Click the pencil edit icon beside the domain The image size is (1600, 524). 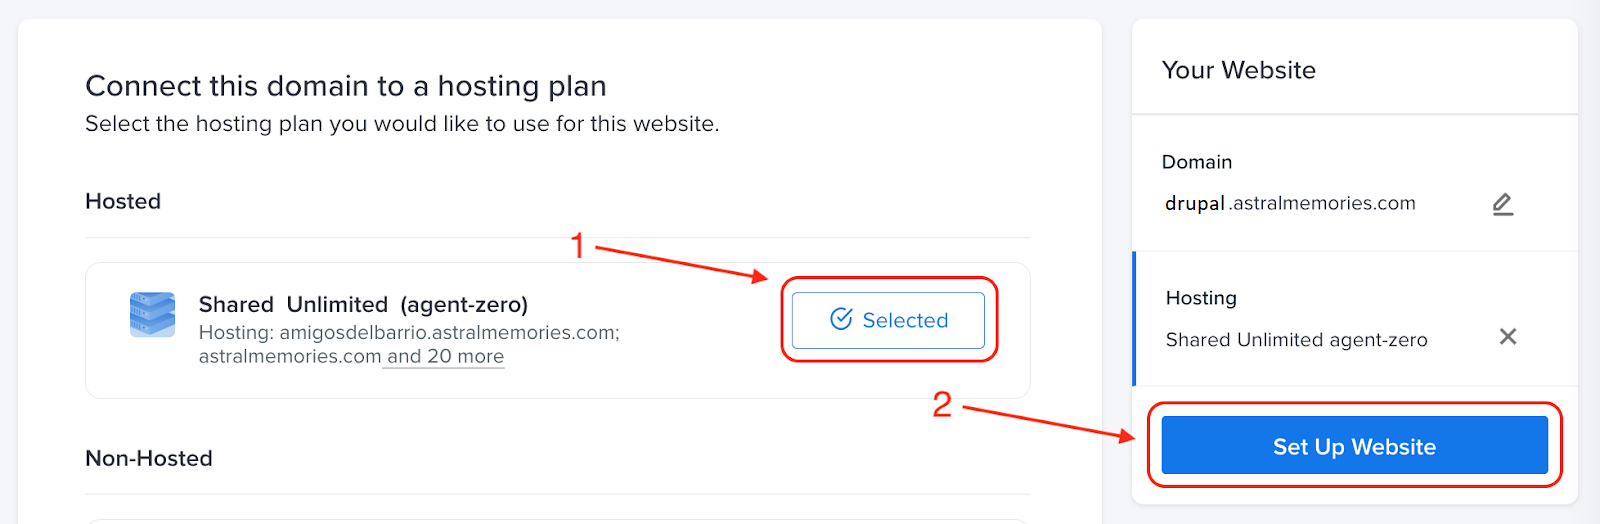1502,204
